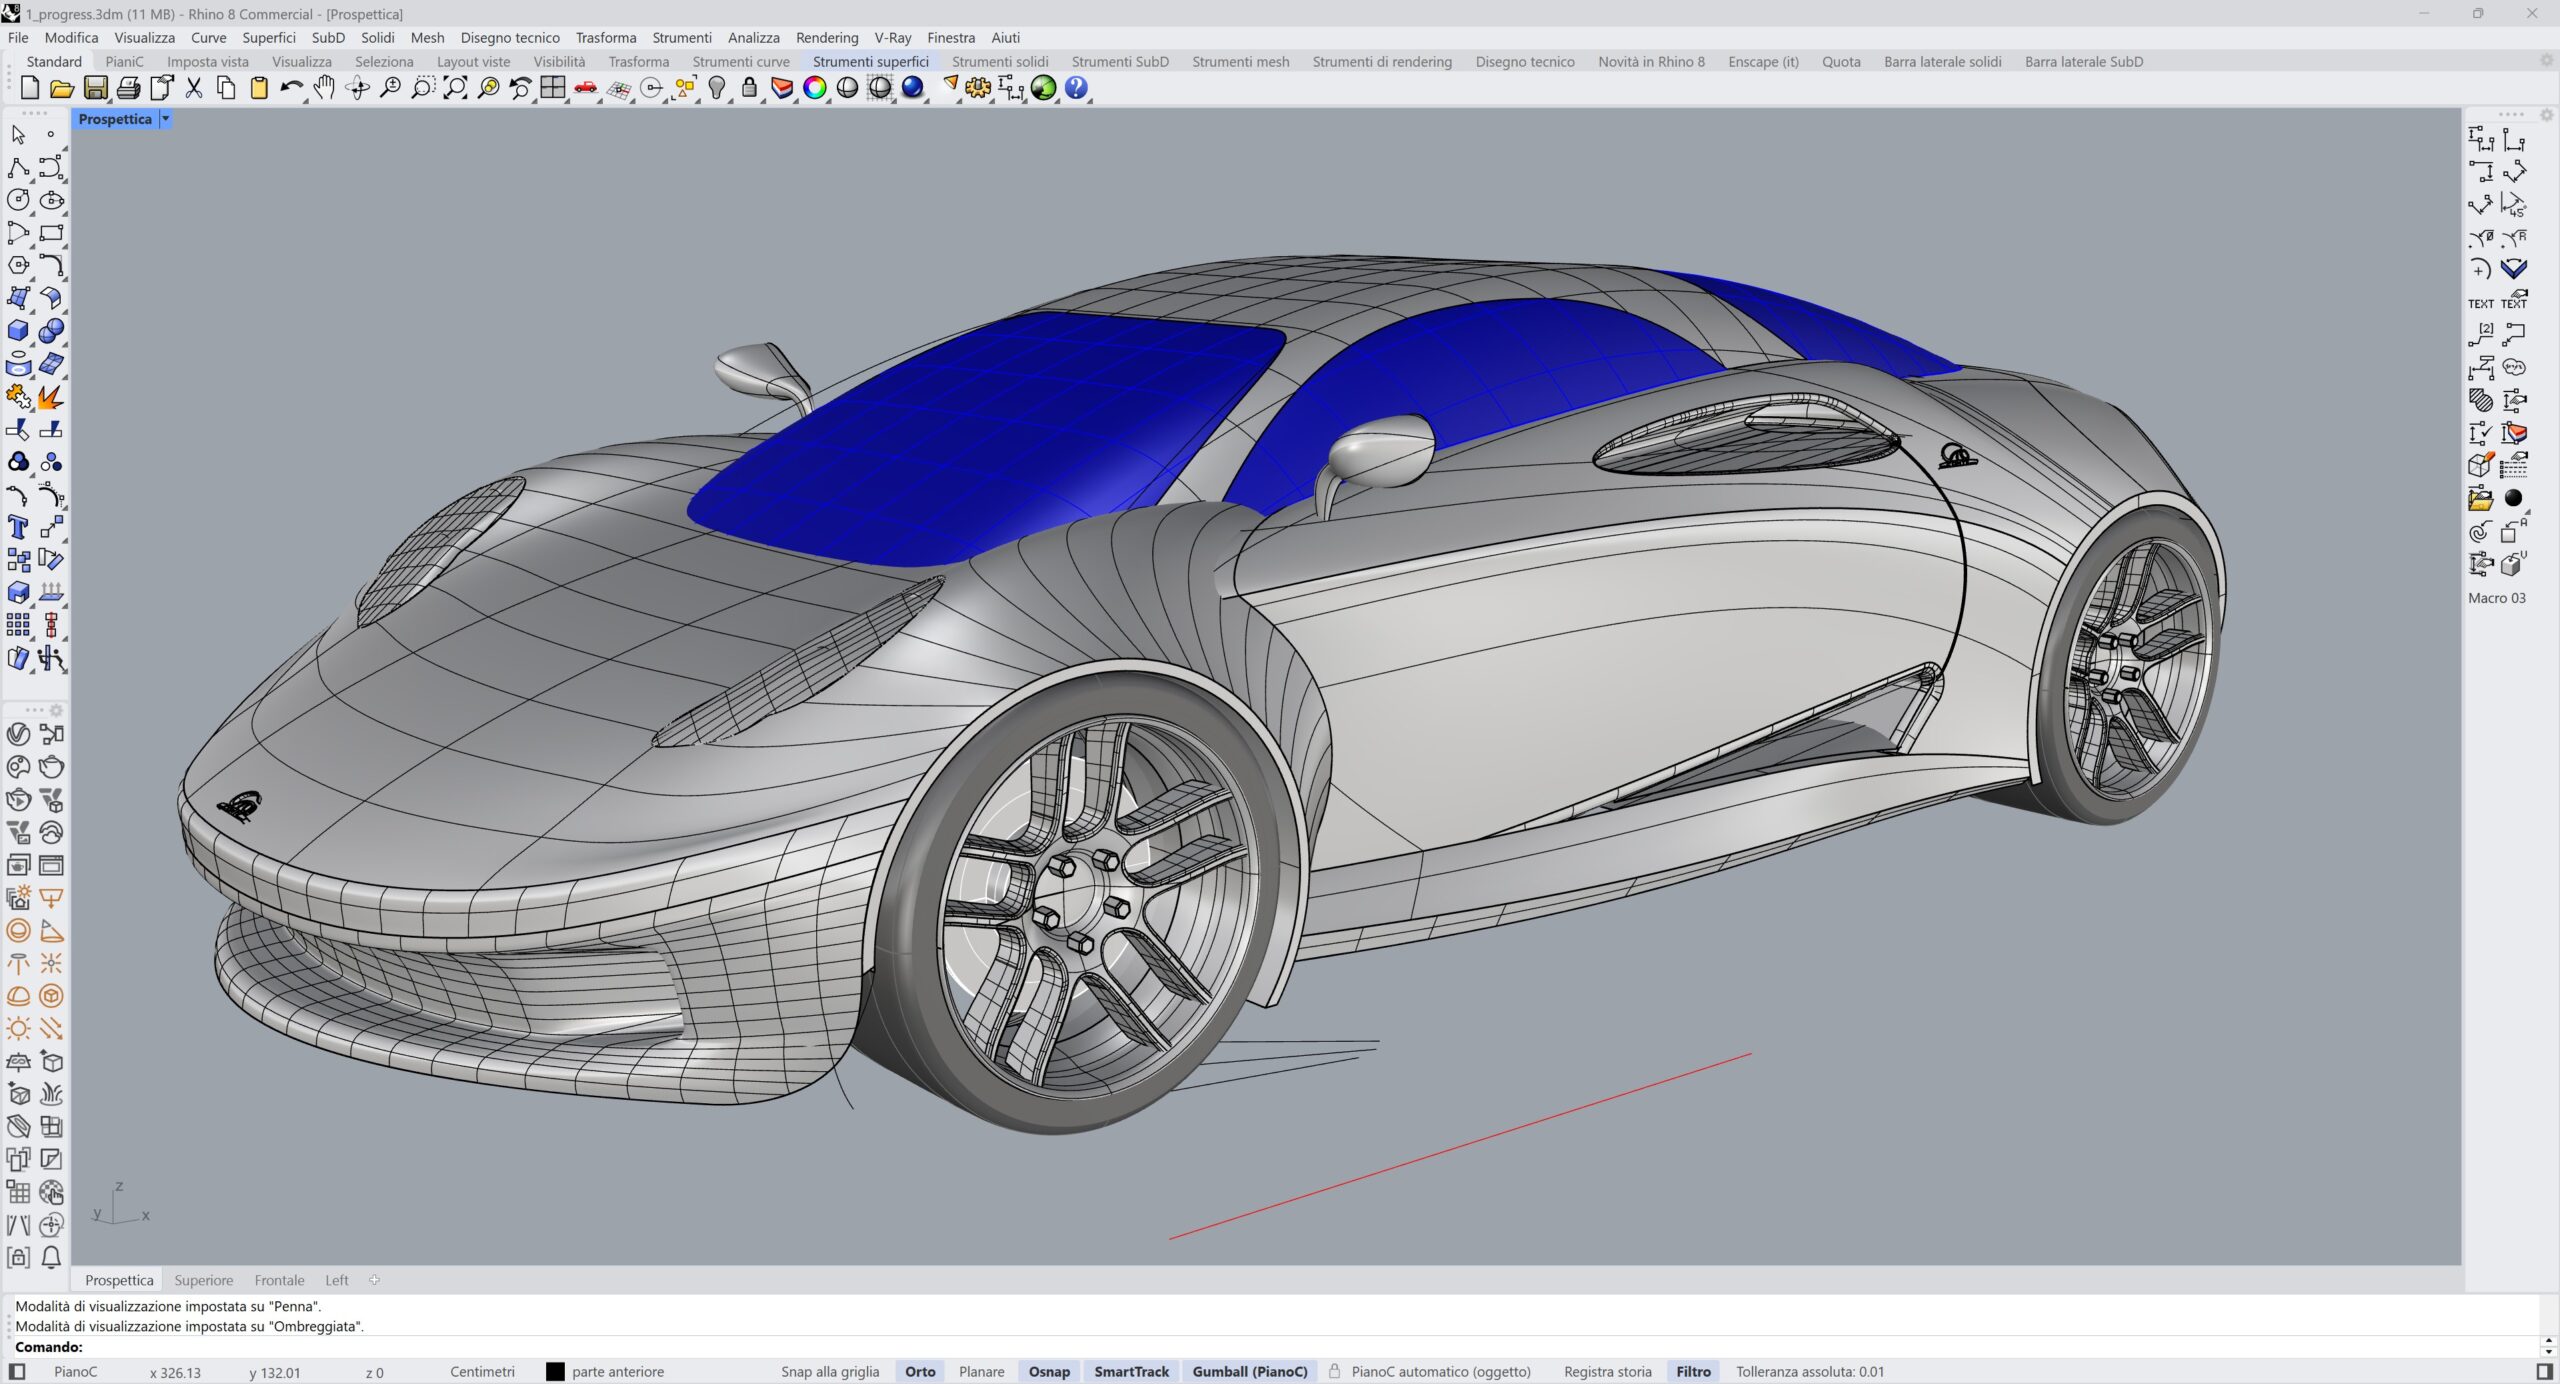This screenshot has height=1384, width=2560.
Task: Undo the last action
Action: (291, 88)
